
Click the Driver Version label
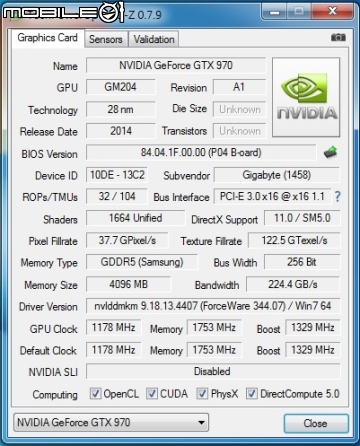point(48,307)
